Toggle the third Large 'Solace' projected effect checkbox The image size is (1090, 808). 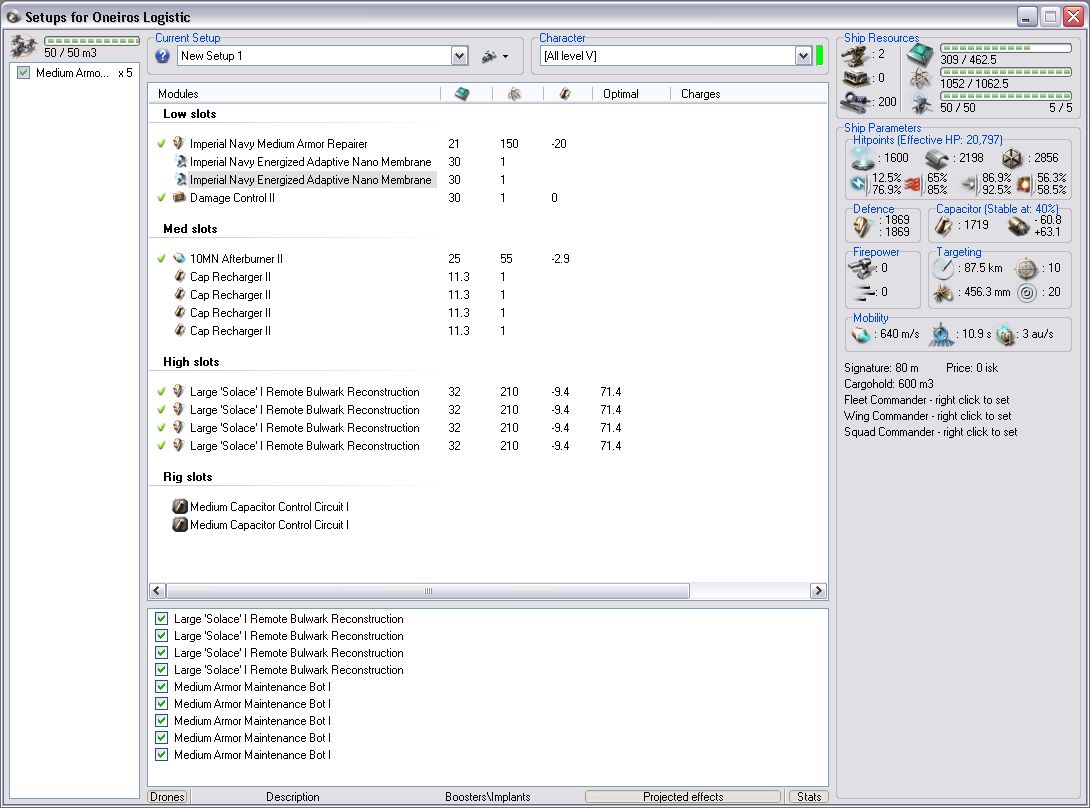click(x=161, y=652)
